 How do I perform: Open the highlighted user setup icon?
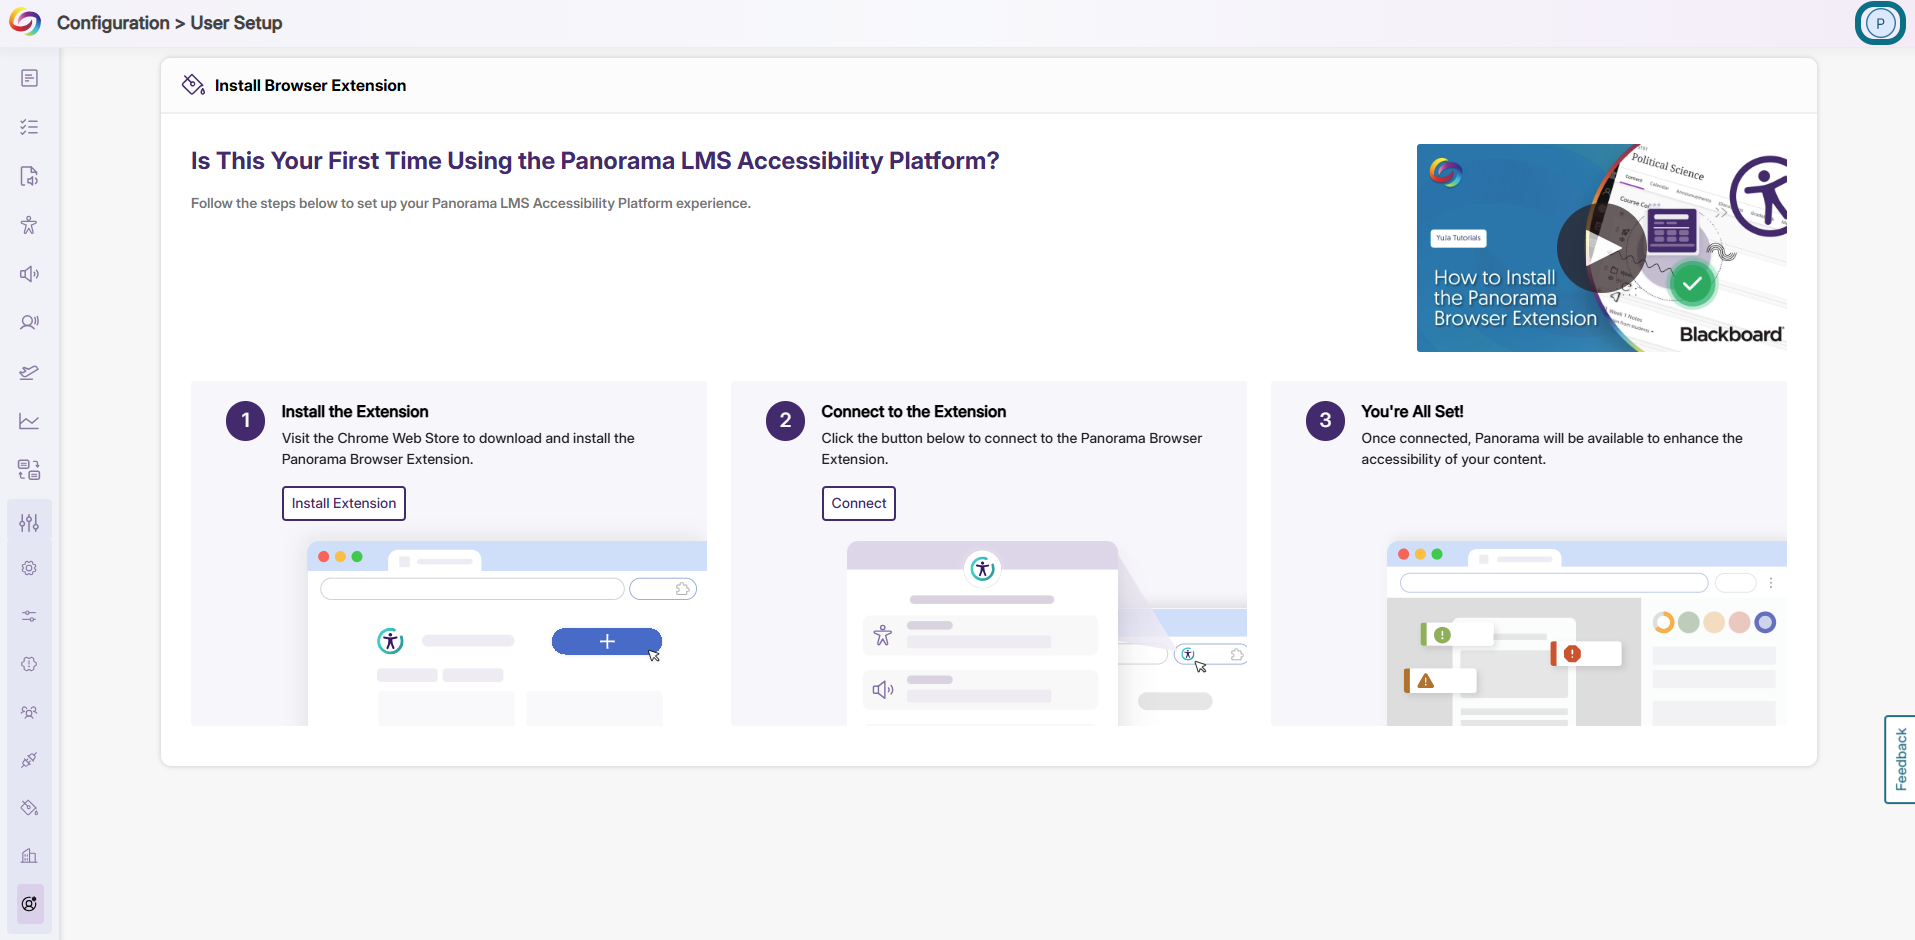[29, 904]
